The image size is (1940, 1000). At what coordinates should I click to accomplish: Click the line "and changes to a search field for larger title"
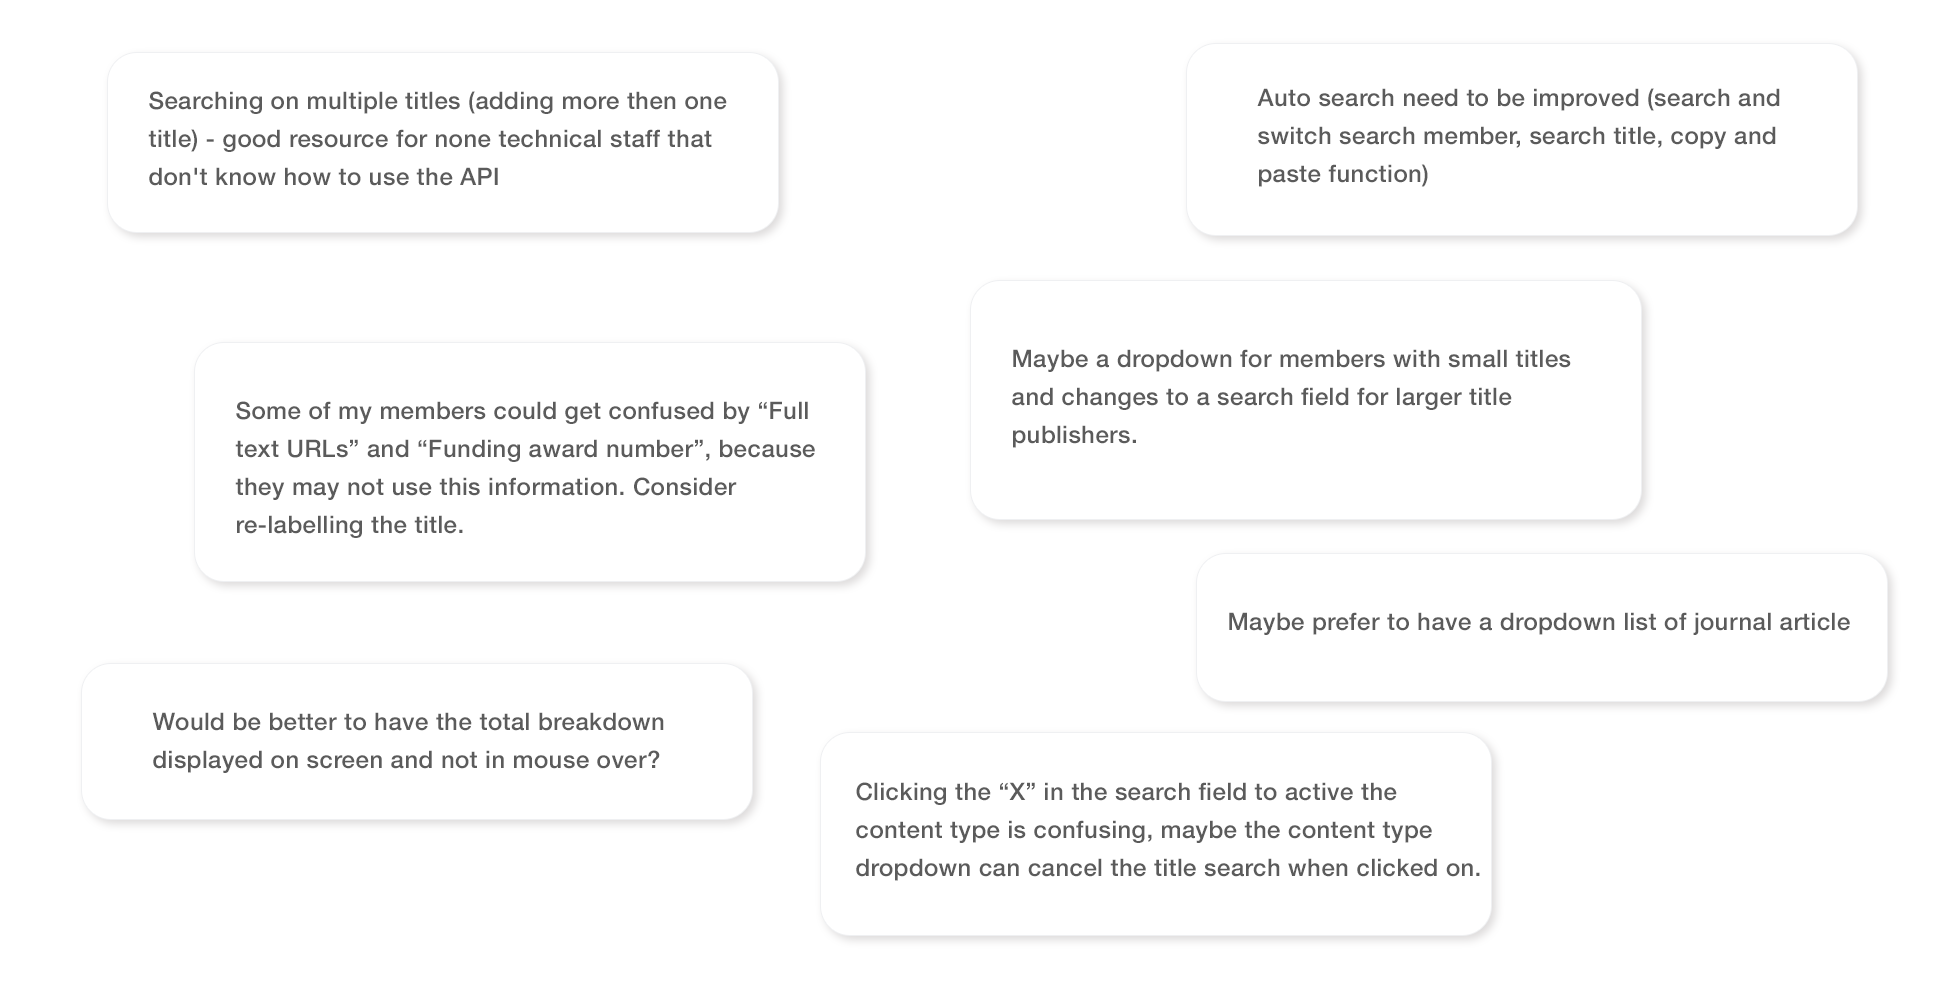(1261, 397)
